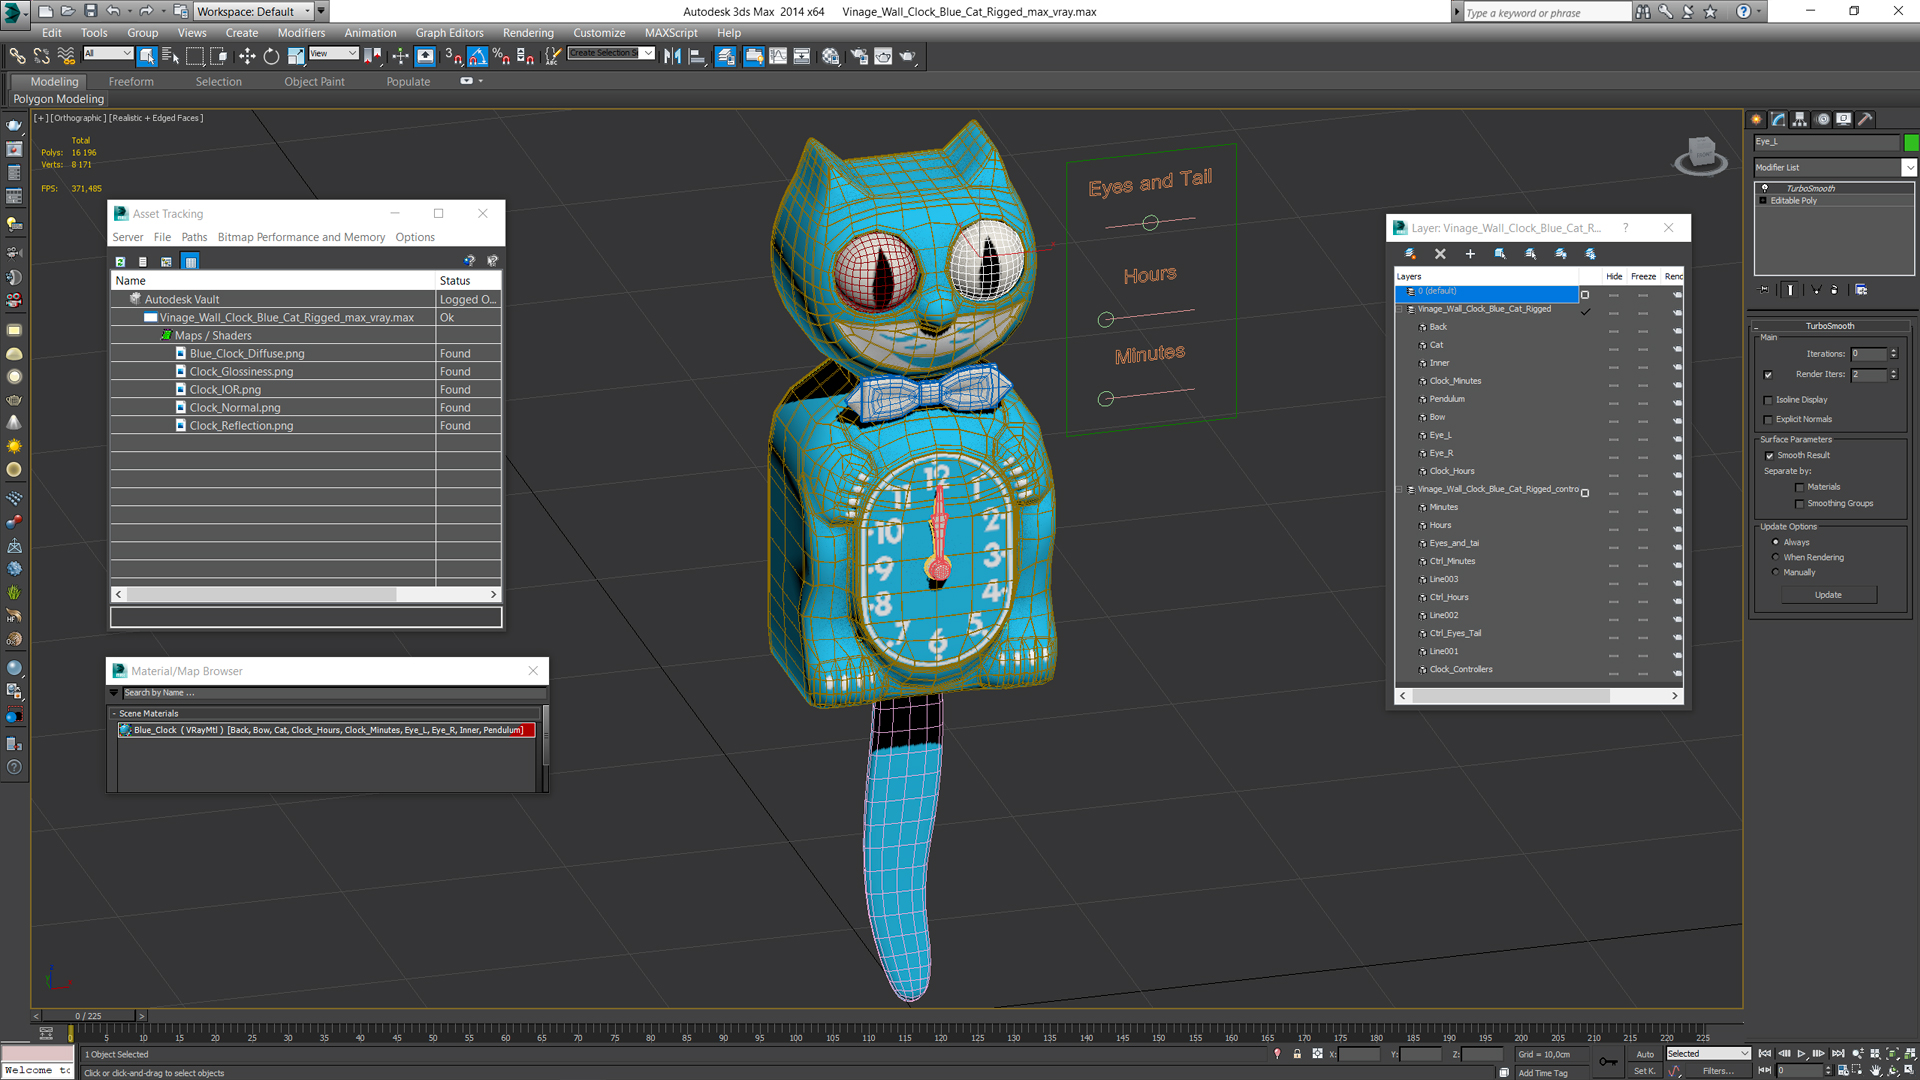
Task: Select the When Rendering radio option
Action: point(1776,557)
